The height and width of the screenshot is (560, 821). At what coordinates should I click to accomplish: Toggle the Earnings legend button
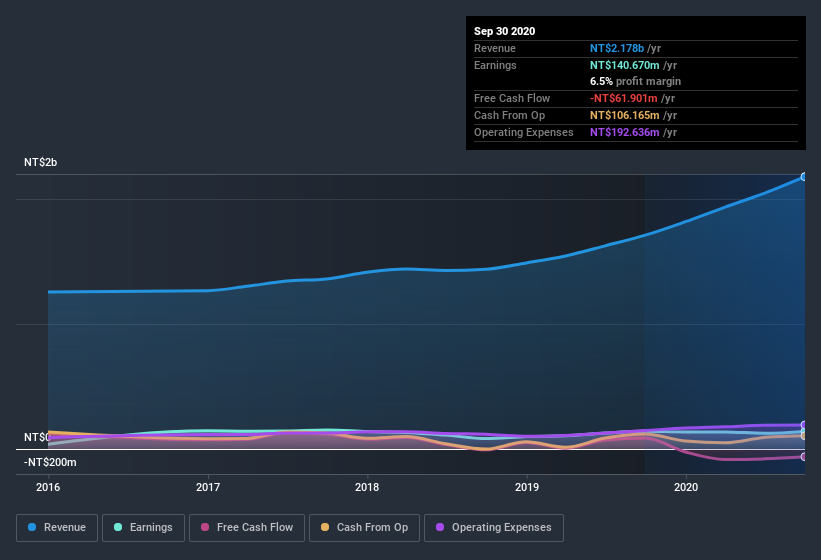tap(143, 528)
